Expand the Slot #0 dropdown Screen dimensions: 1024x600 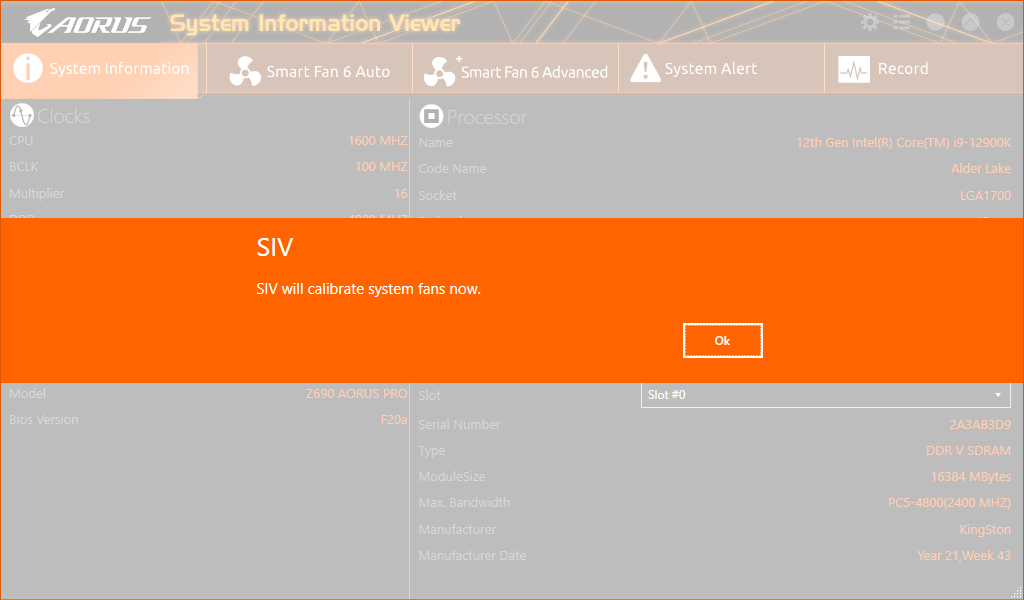click(825, 395)
